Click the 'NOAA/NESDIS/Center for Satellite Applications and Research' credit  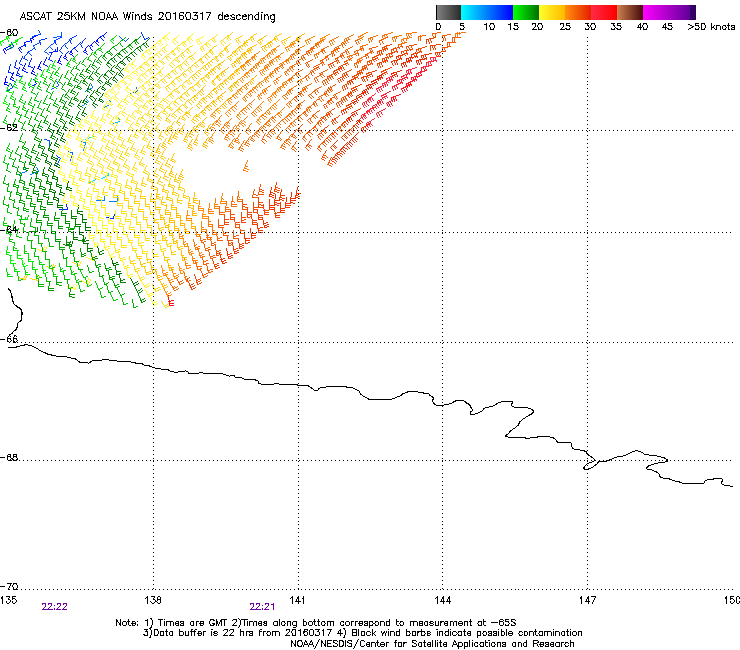tap(432, 644)
